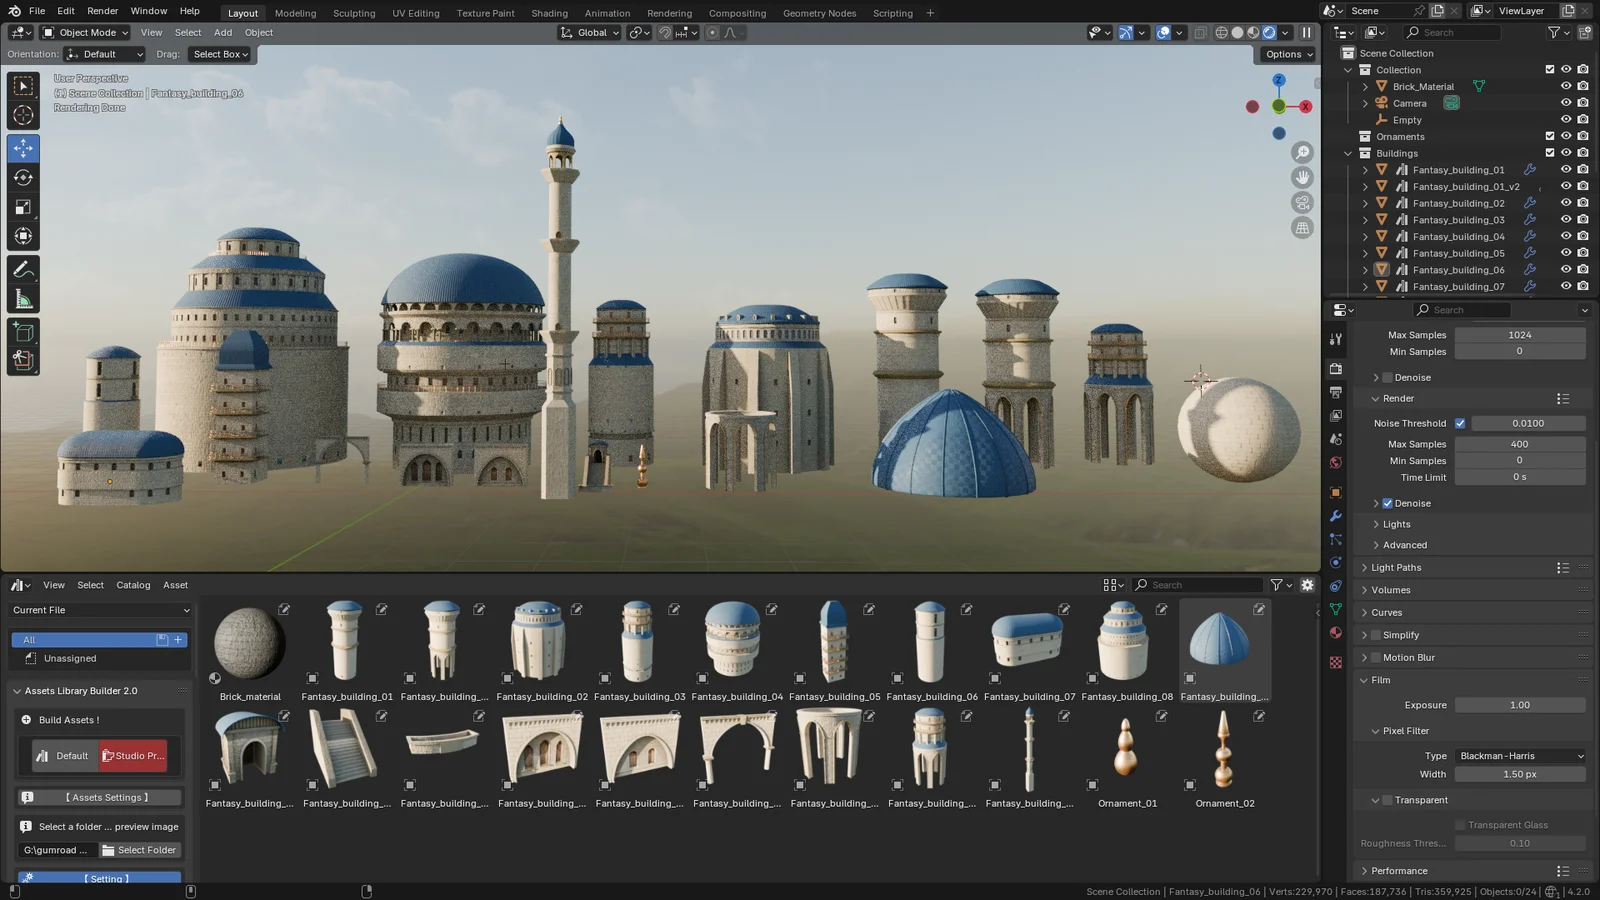Image resolution: width=1600 pixels, height=900 pixels.
Task: Toggle the Noise Threshold checkbox
Action: 1460,423
